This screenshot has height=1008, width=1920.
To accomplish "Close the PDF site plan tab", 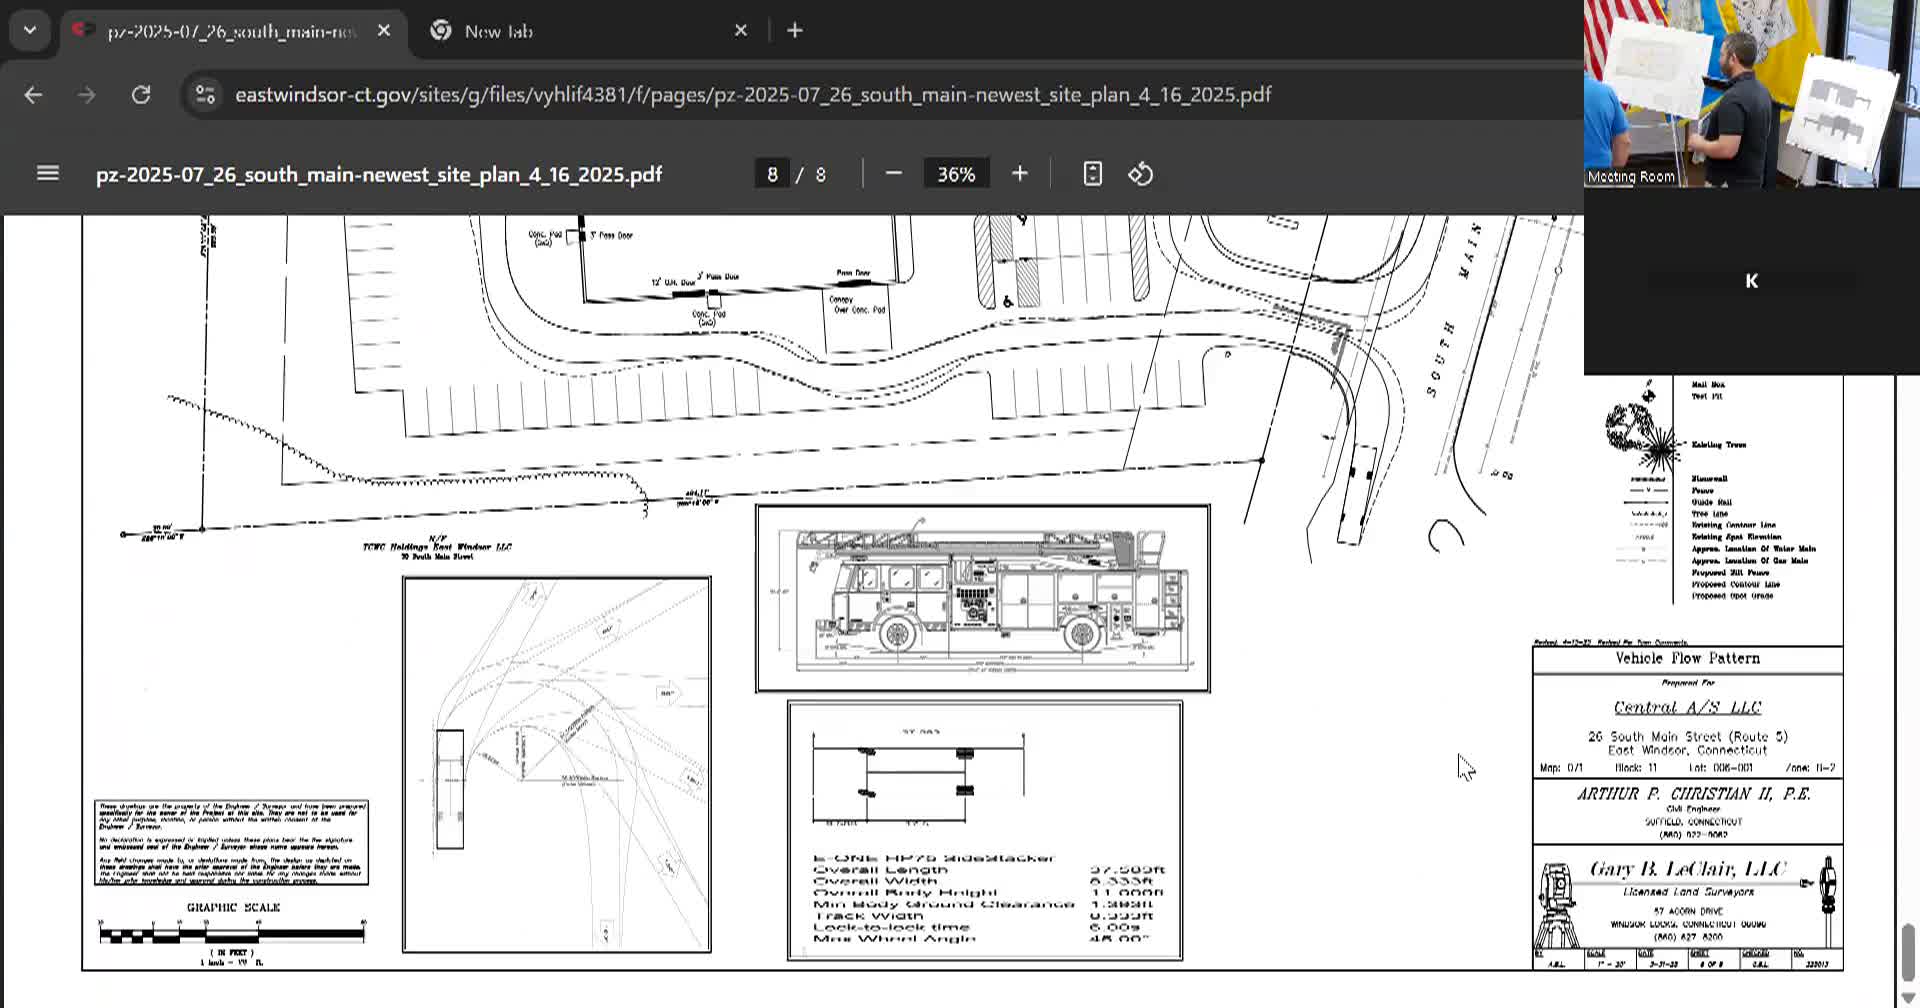I will (x=384, y=31).
